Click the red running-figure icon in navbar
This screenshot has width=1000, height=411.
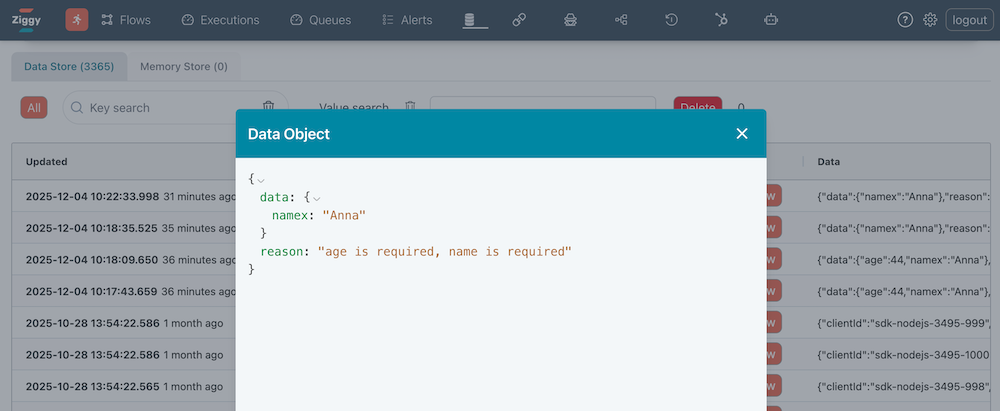coord(77,20)
